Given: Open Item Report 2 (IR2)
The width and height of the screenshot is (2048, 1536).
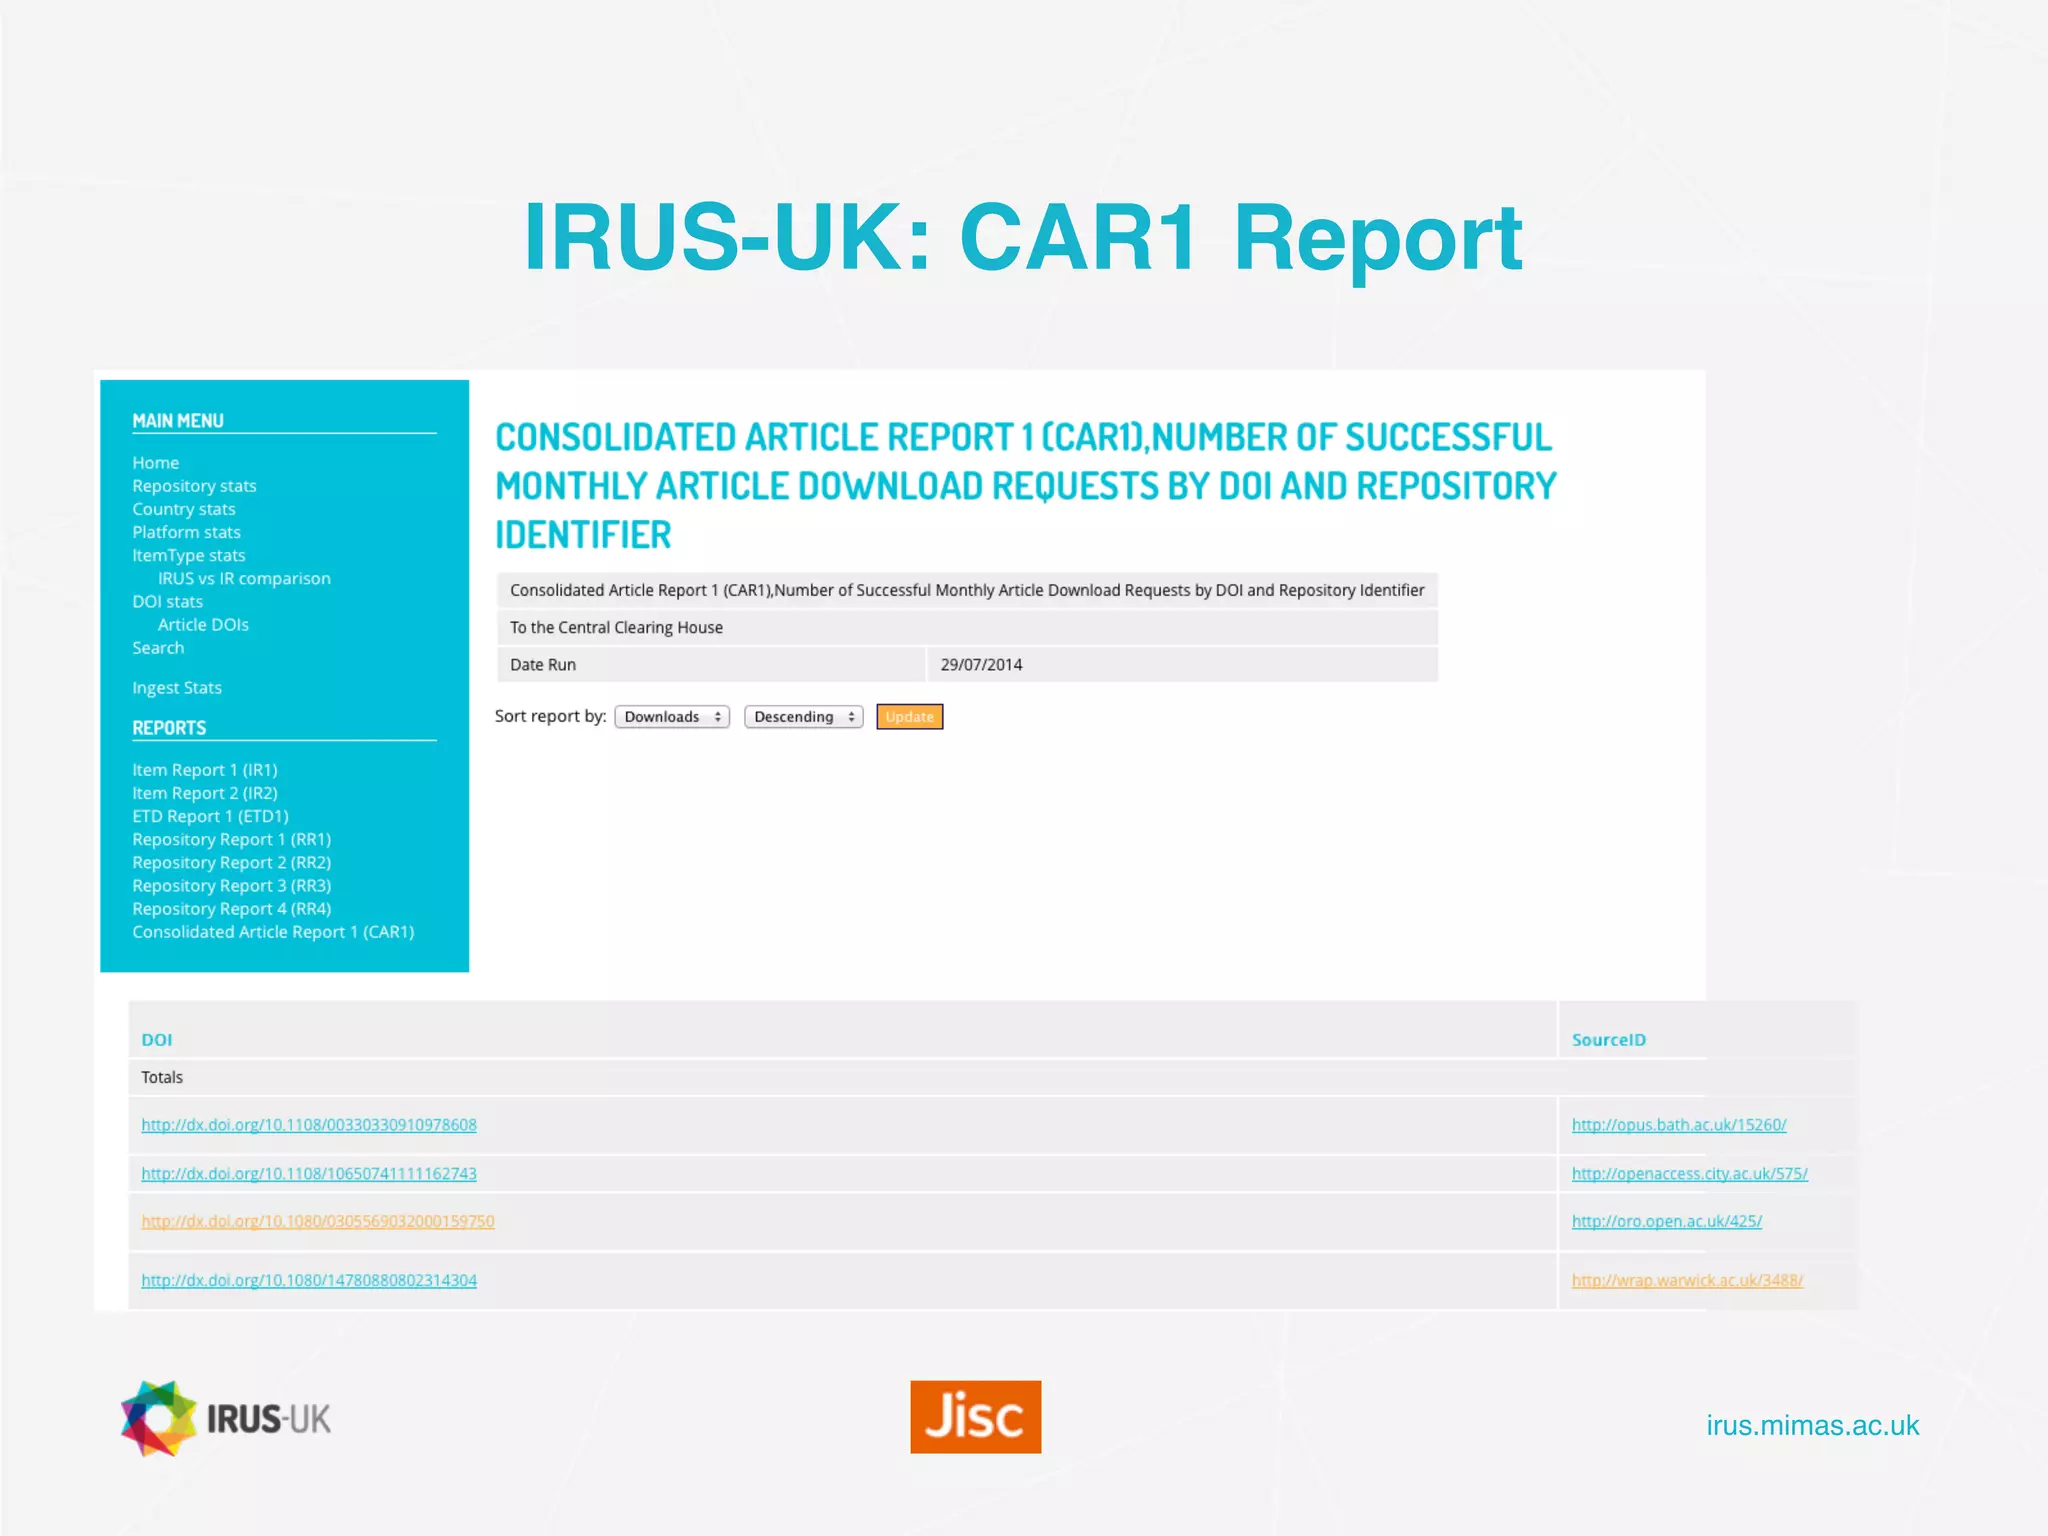Looking at the screenshot, I should (205, 793).
